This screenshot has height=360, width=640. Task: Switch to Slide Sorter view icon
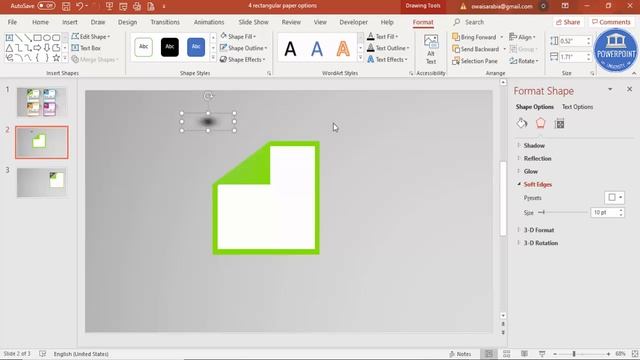(x=507, y=354)
